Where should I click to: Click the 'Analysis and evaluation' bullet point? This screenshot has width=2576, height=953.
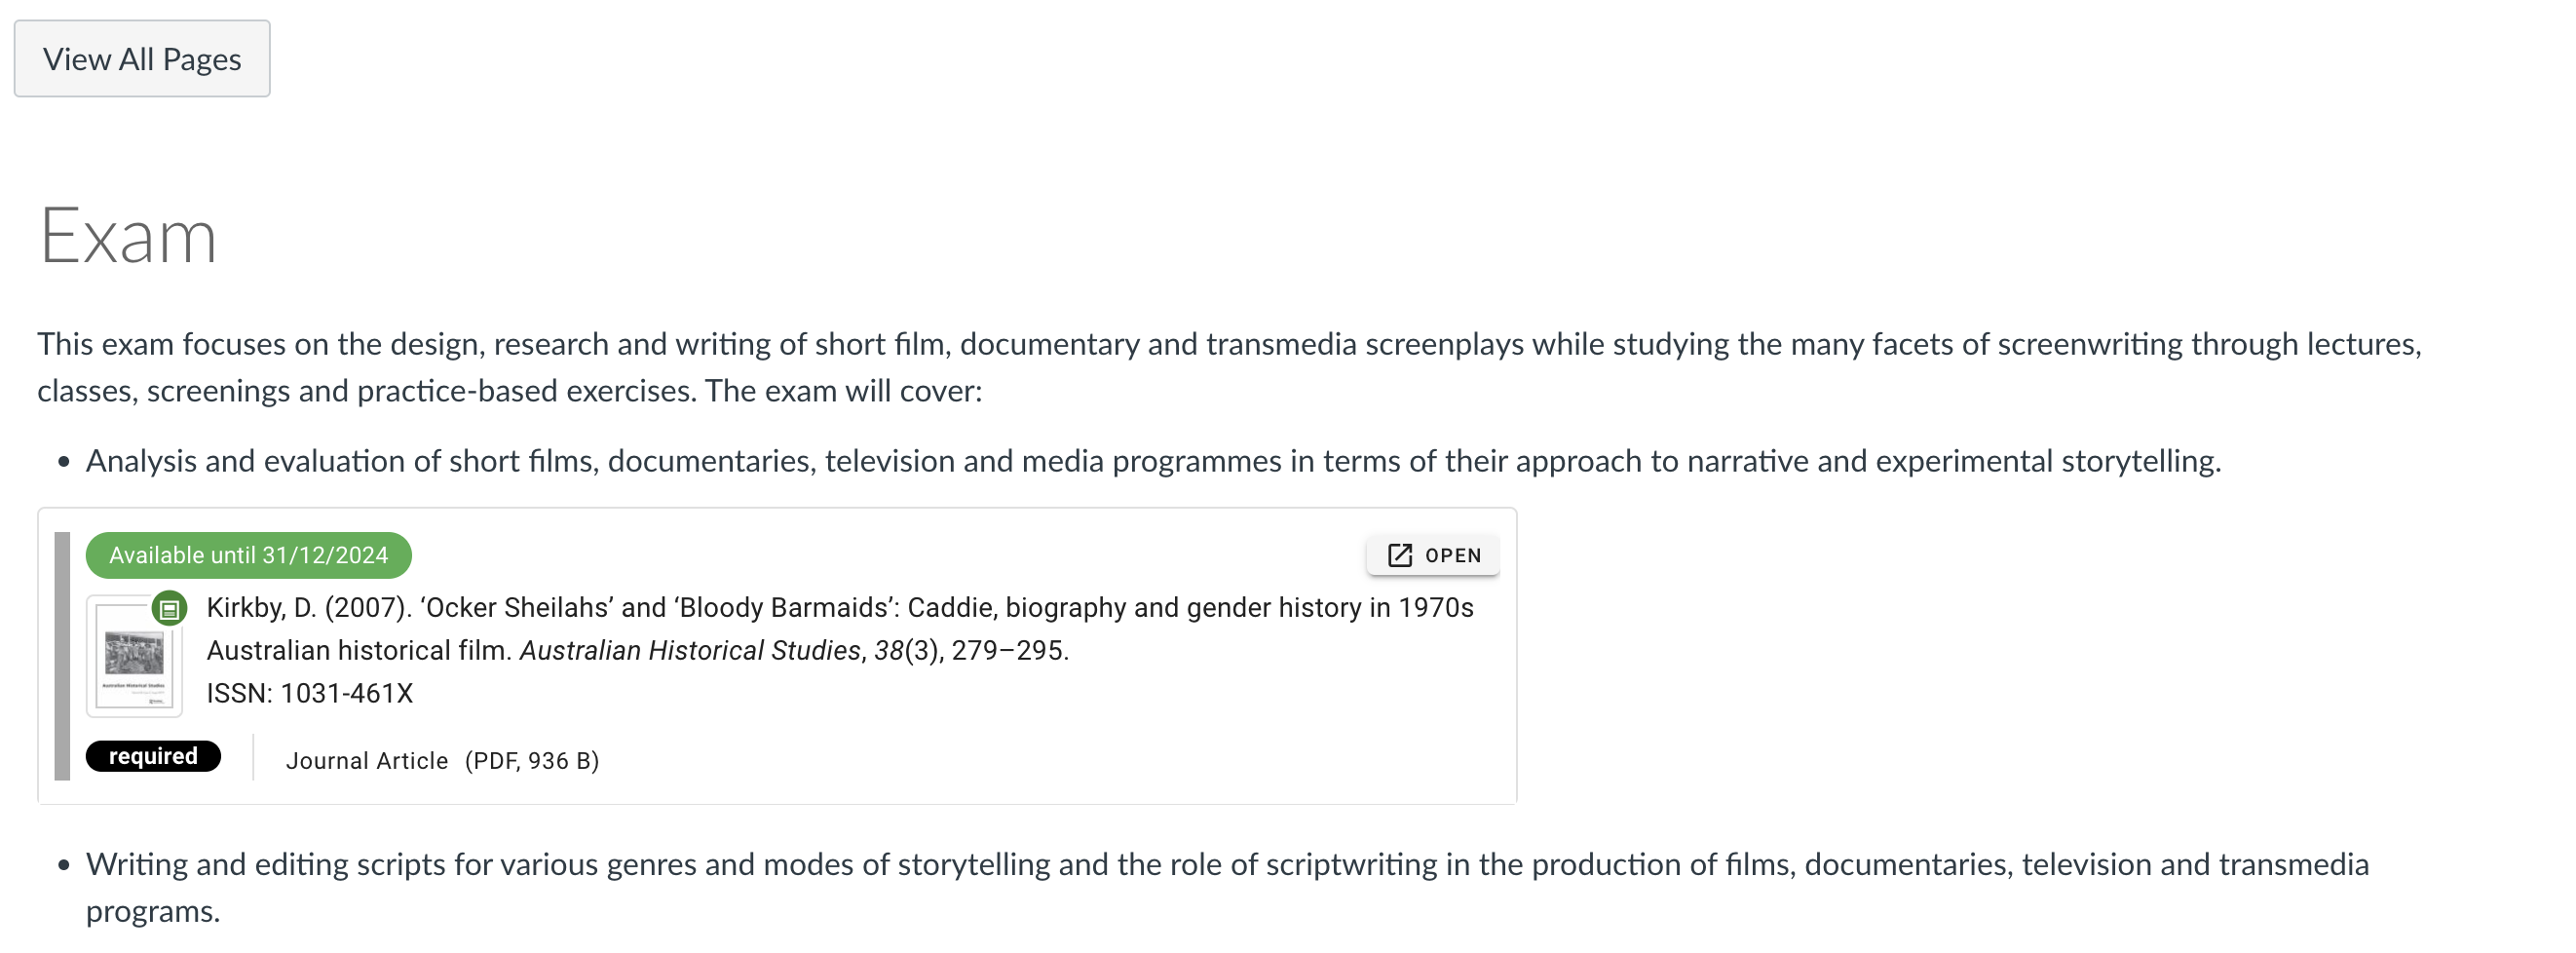tap(1152, 461)
